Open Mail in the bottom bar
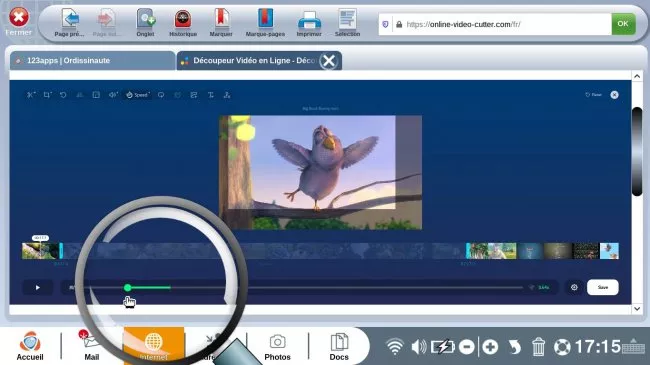 pyautogui.click(x=91, y=346)
